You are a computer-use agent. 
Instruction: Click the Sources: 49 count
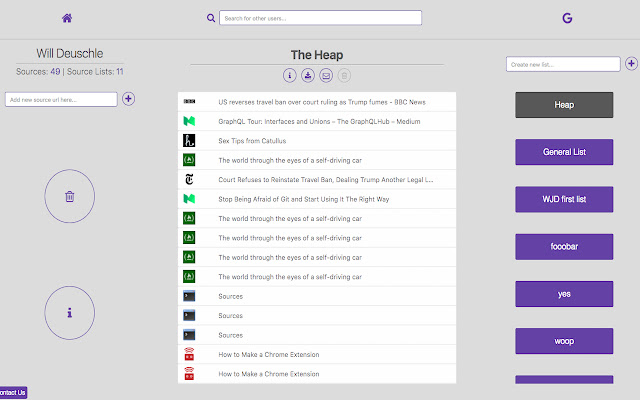38,71
